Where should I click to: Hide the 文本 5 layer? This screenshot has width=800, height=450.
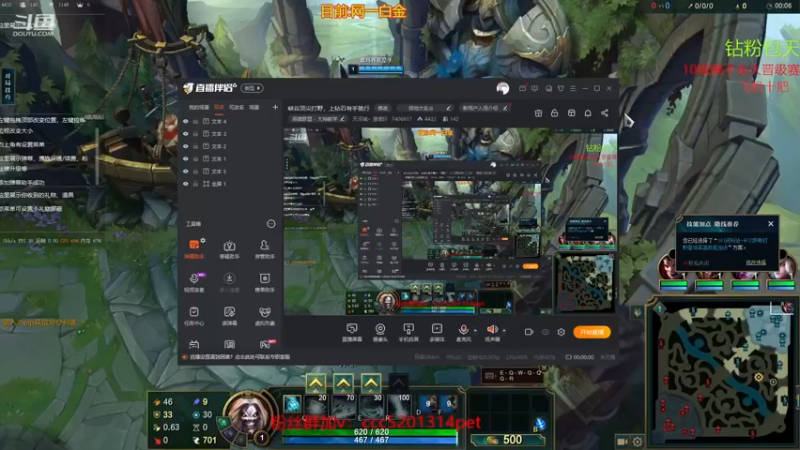(186, 171)
